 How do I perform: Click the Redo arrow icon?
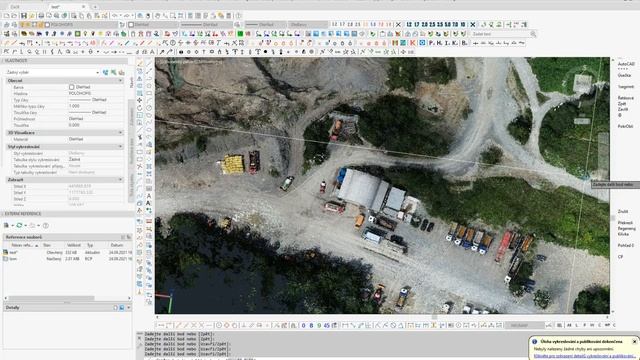(x=127, y=16)
